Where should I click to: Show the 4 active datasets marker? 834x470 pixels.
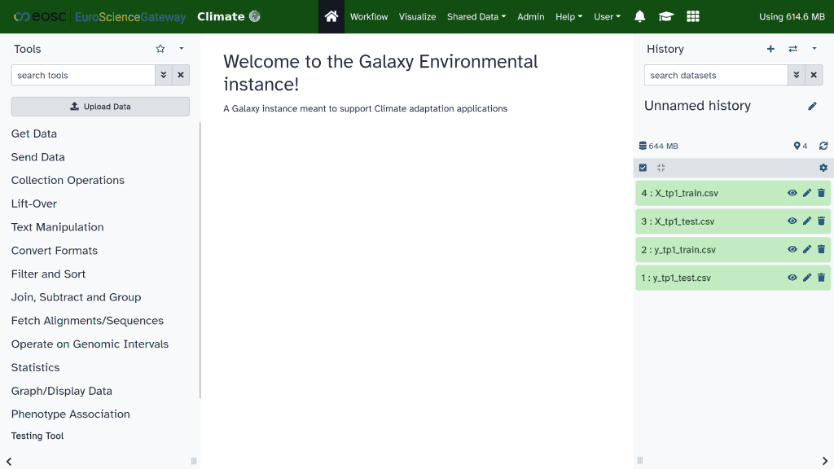800,146
